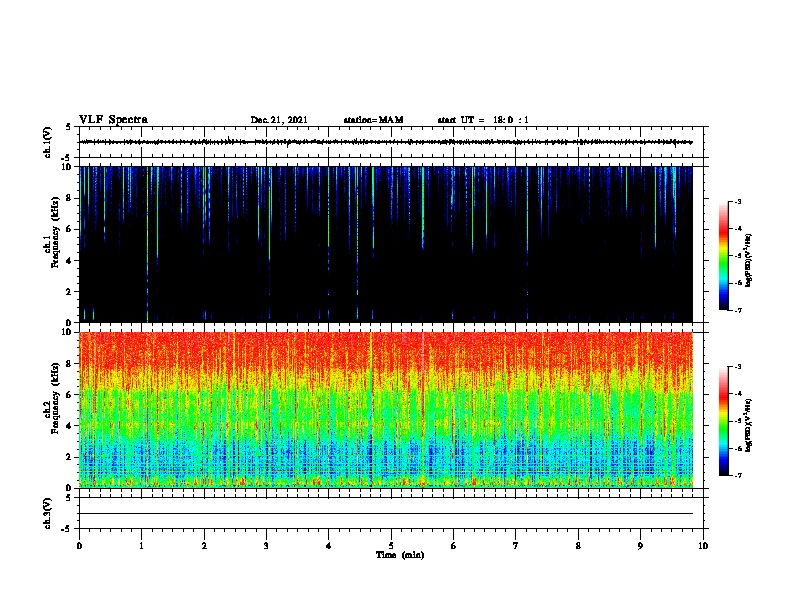792x612 pixels.
Task: Click the "5" tick on ch.3(V) axis
Action: pos(69,498)
